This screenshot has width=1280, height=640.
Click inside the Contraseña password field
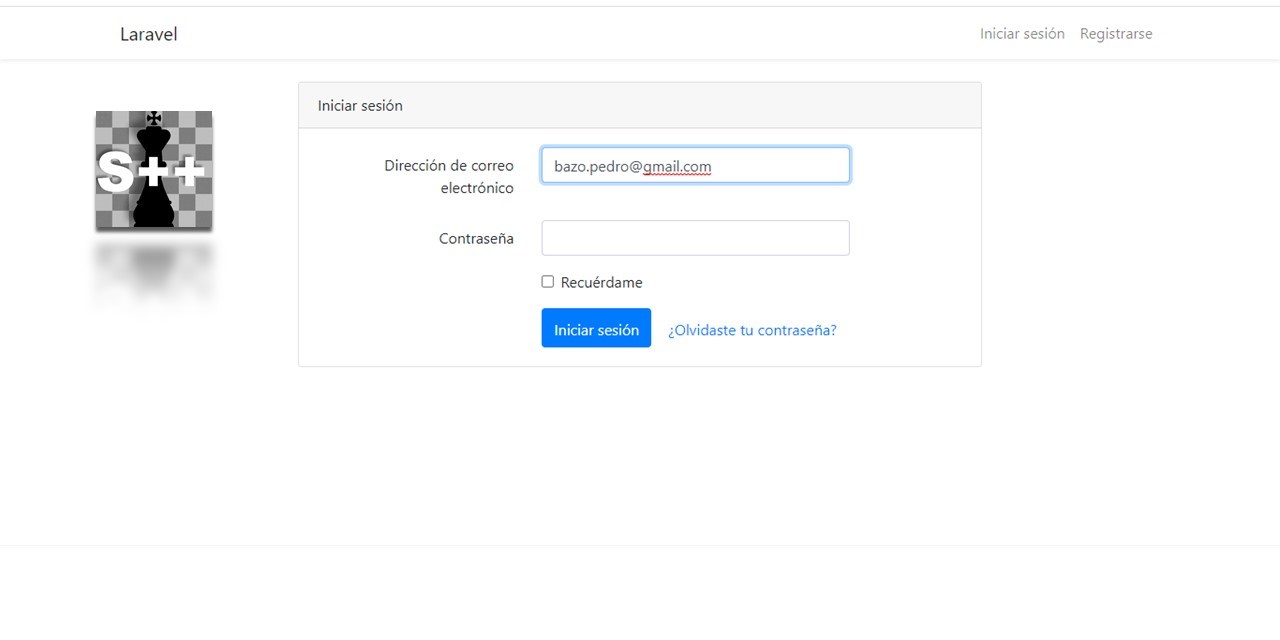(695, 238)
